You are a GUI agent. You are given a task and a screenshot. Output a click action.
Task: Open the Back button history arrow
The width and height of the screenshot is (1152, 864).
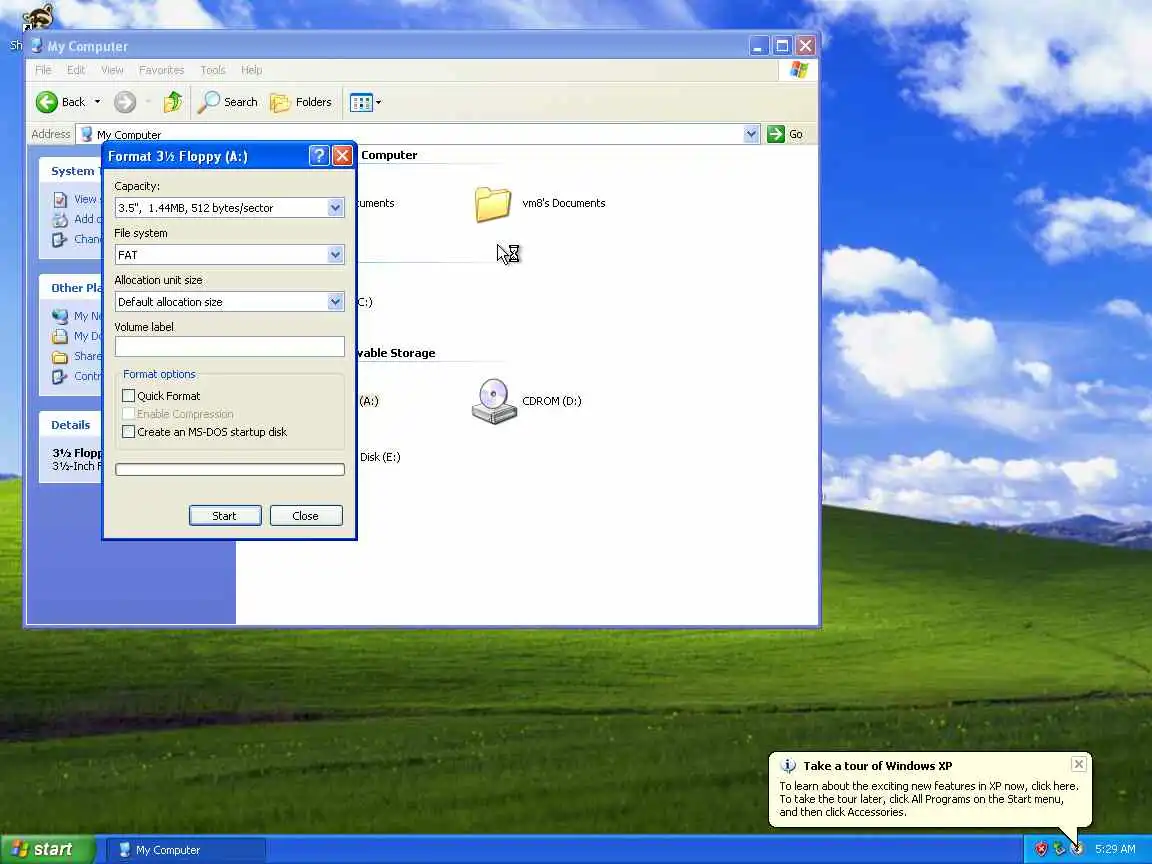coord(97,102)
